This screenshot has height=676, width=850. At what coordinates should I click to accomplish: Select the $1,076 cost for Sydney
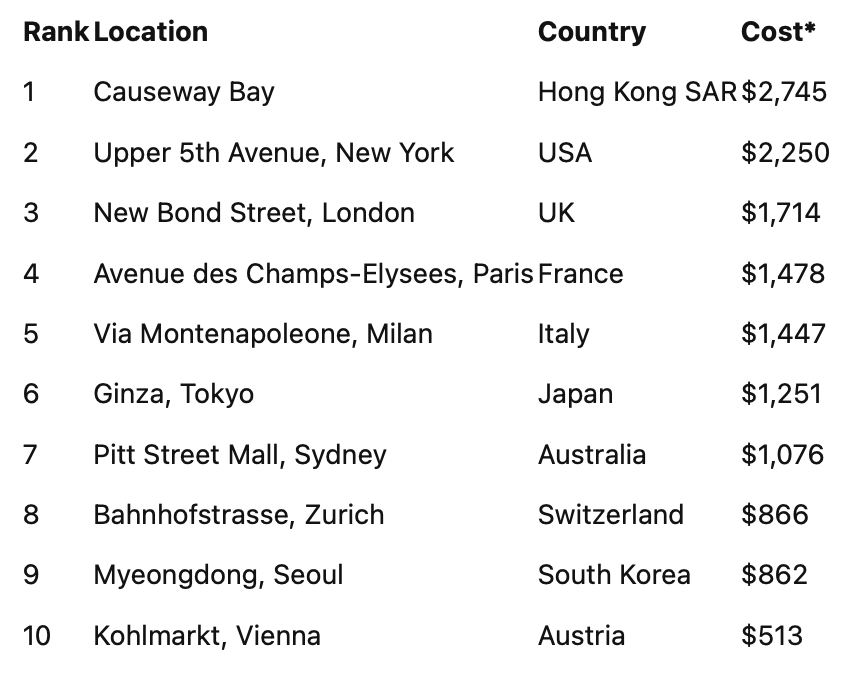pos(782,455)
